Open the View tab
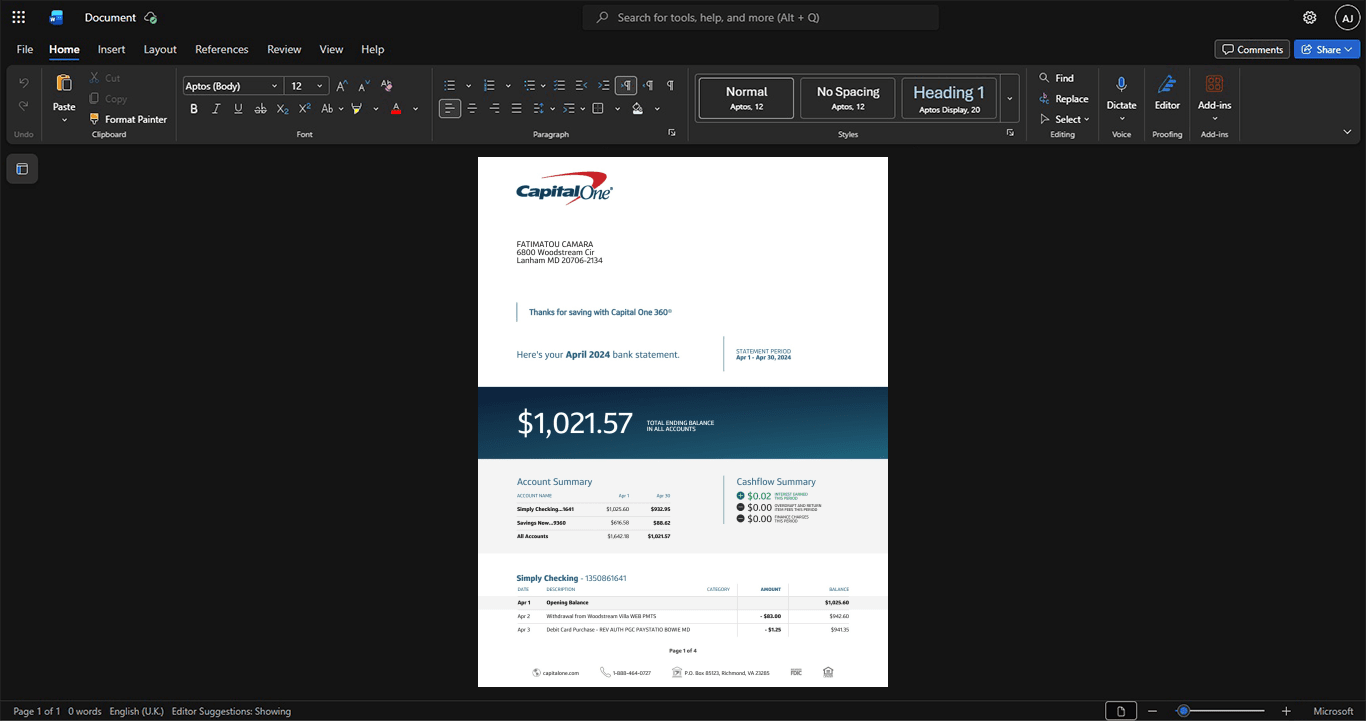Screen dimensions: 1366x721 click(x=331, y=49)
